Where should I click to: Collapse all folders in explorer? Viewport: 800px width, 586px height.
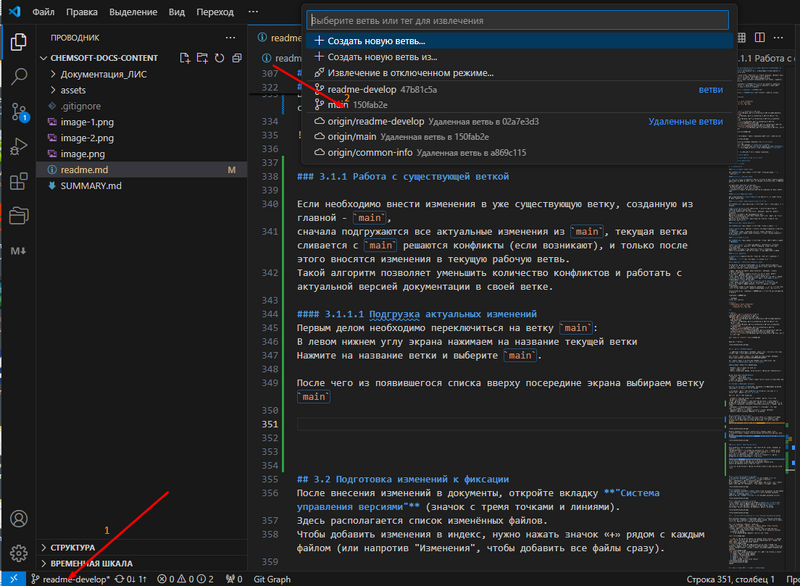(x=237, y=58)
